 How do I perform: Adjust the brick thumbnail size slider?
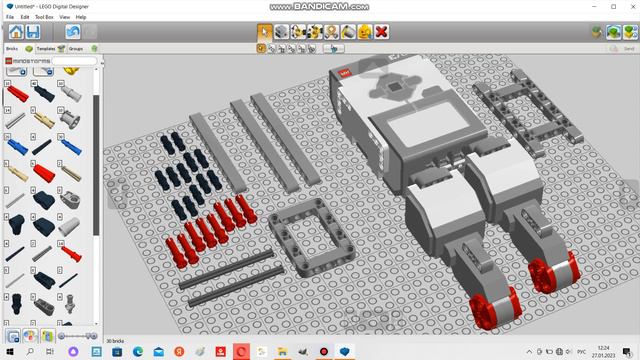(78, 336)
